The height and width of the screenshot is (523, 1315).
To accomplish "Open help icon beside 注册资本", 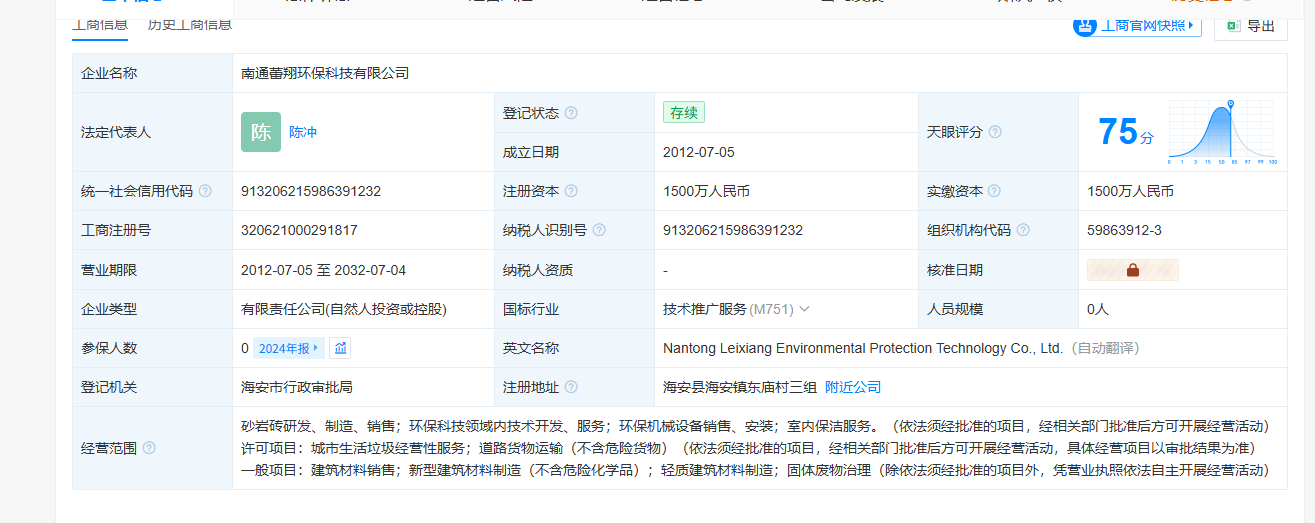I will [x=571, y=191].
